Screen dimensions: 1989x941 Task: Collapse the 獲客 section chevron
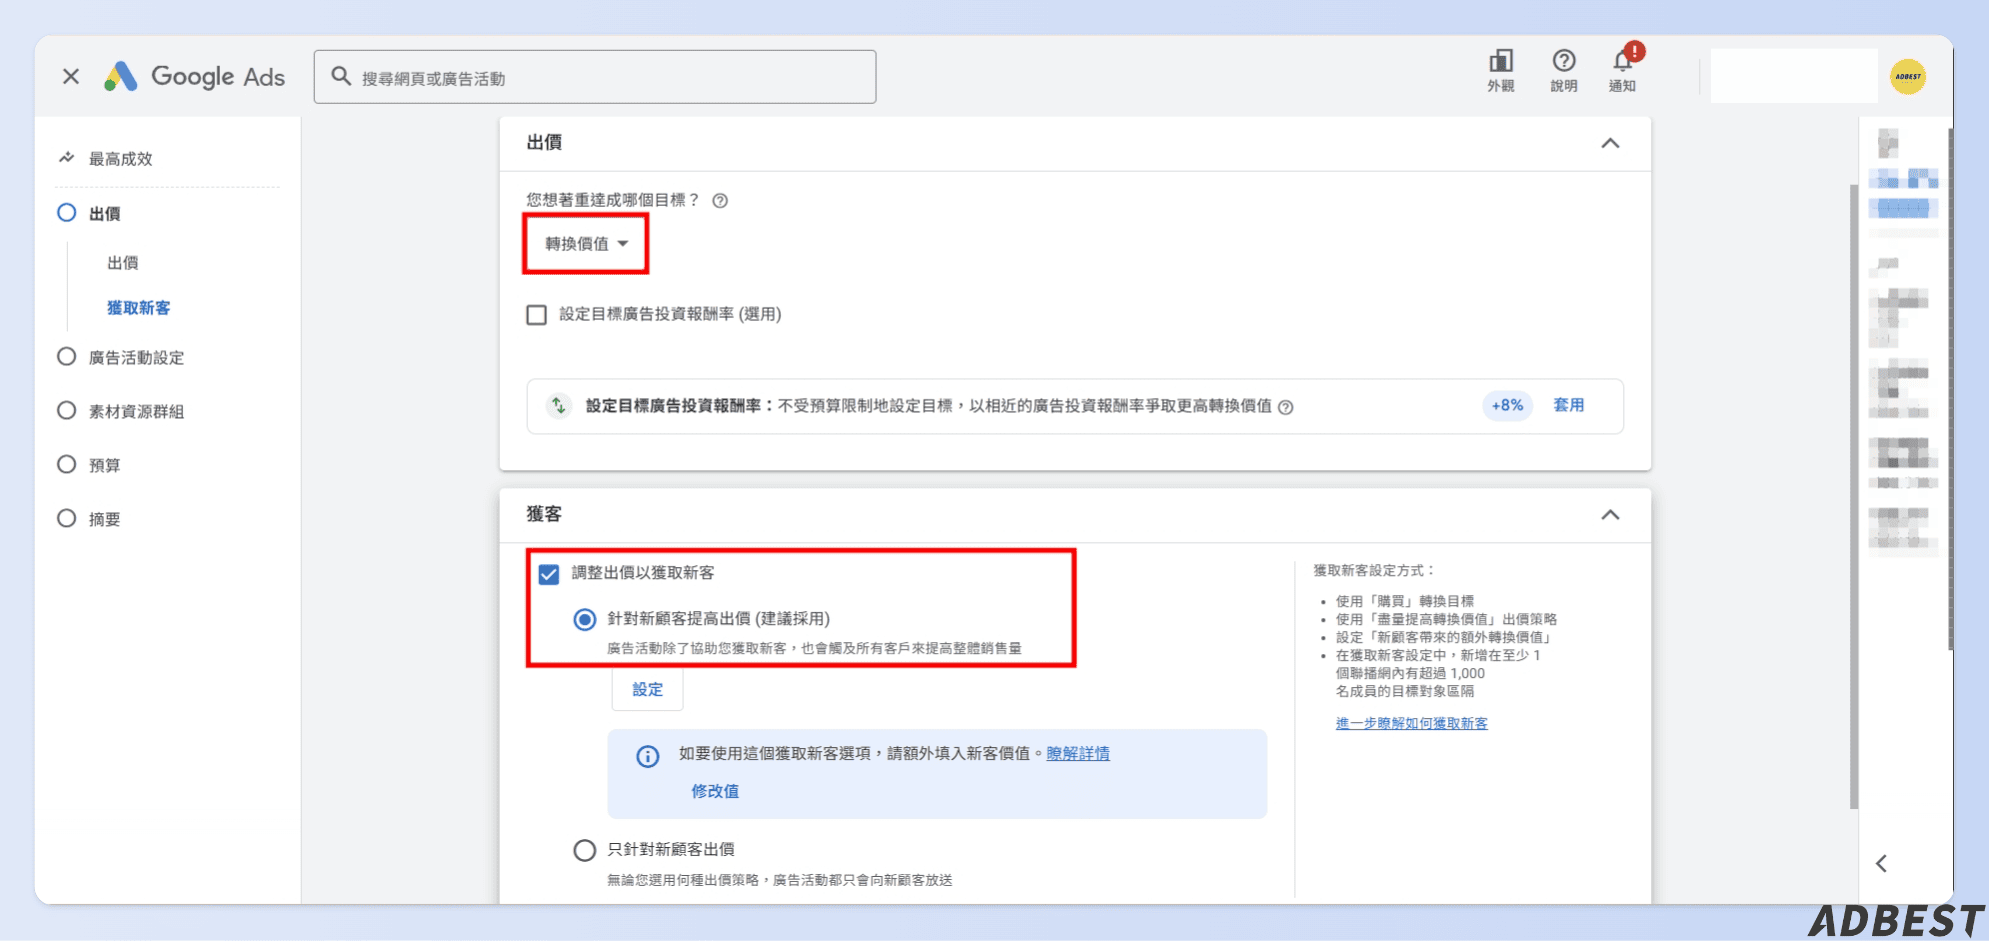(1610, 515)
